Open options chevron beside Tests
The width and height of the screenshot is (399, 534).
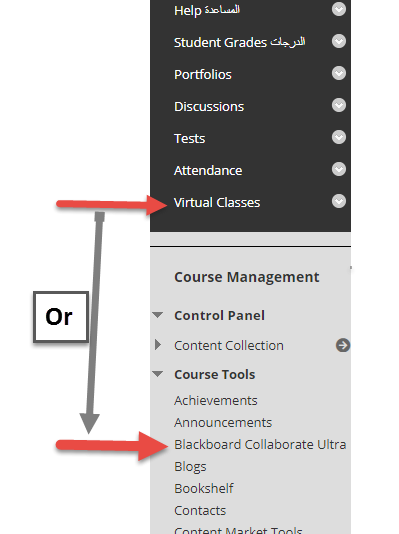click(339, 137)
